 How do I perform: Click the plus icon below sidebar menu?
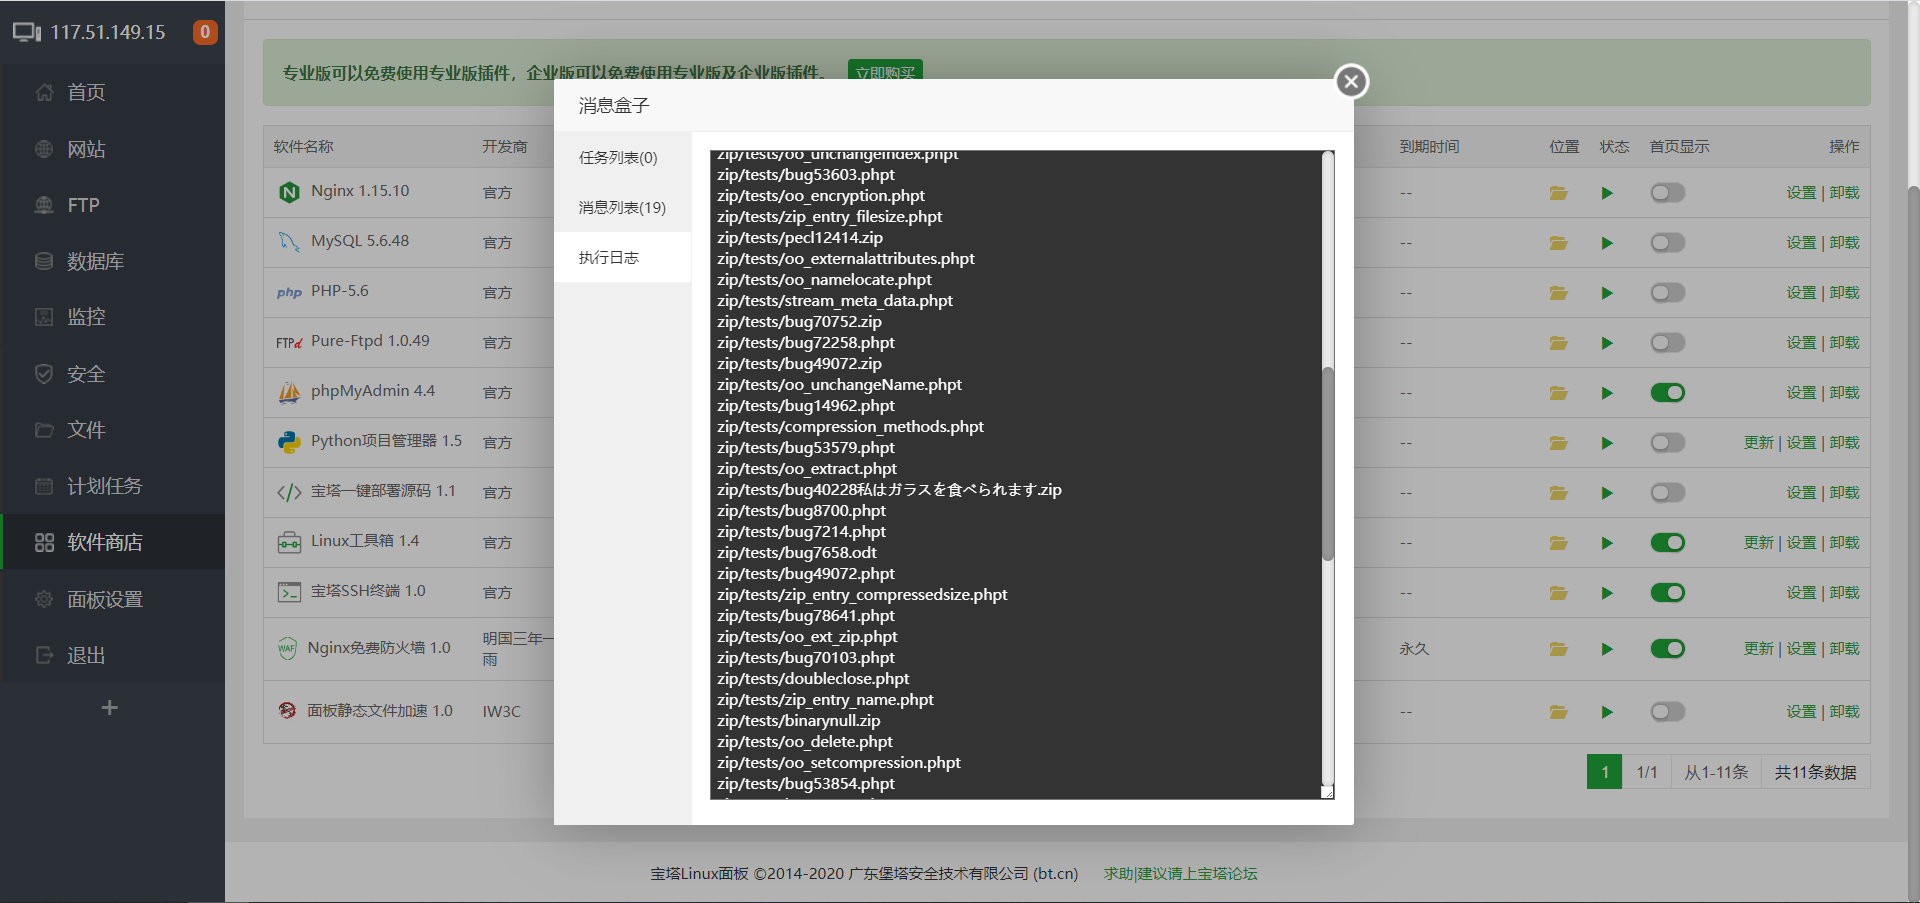click(x=110, y=708)
